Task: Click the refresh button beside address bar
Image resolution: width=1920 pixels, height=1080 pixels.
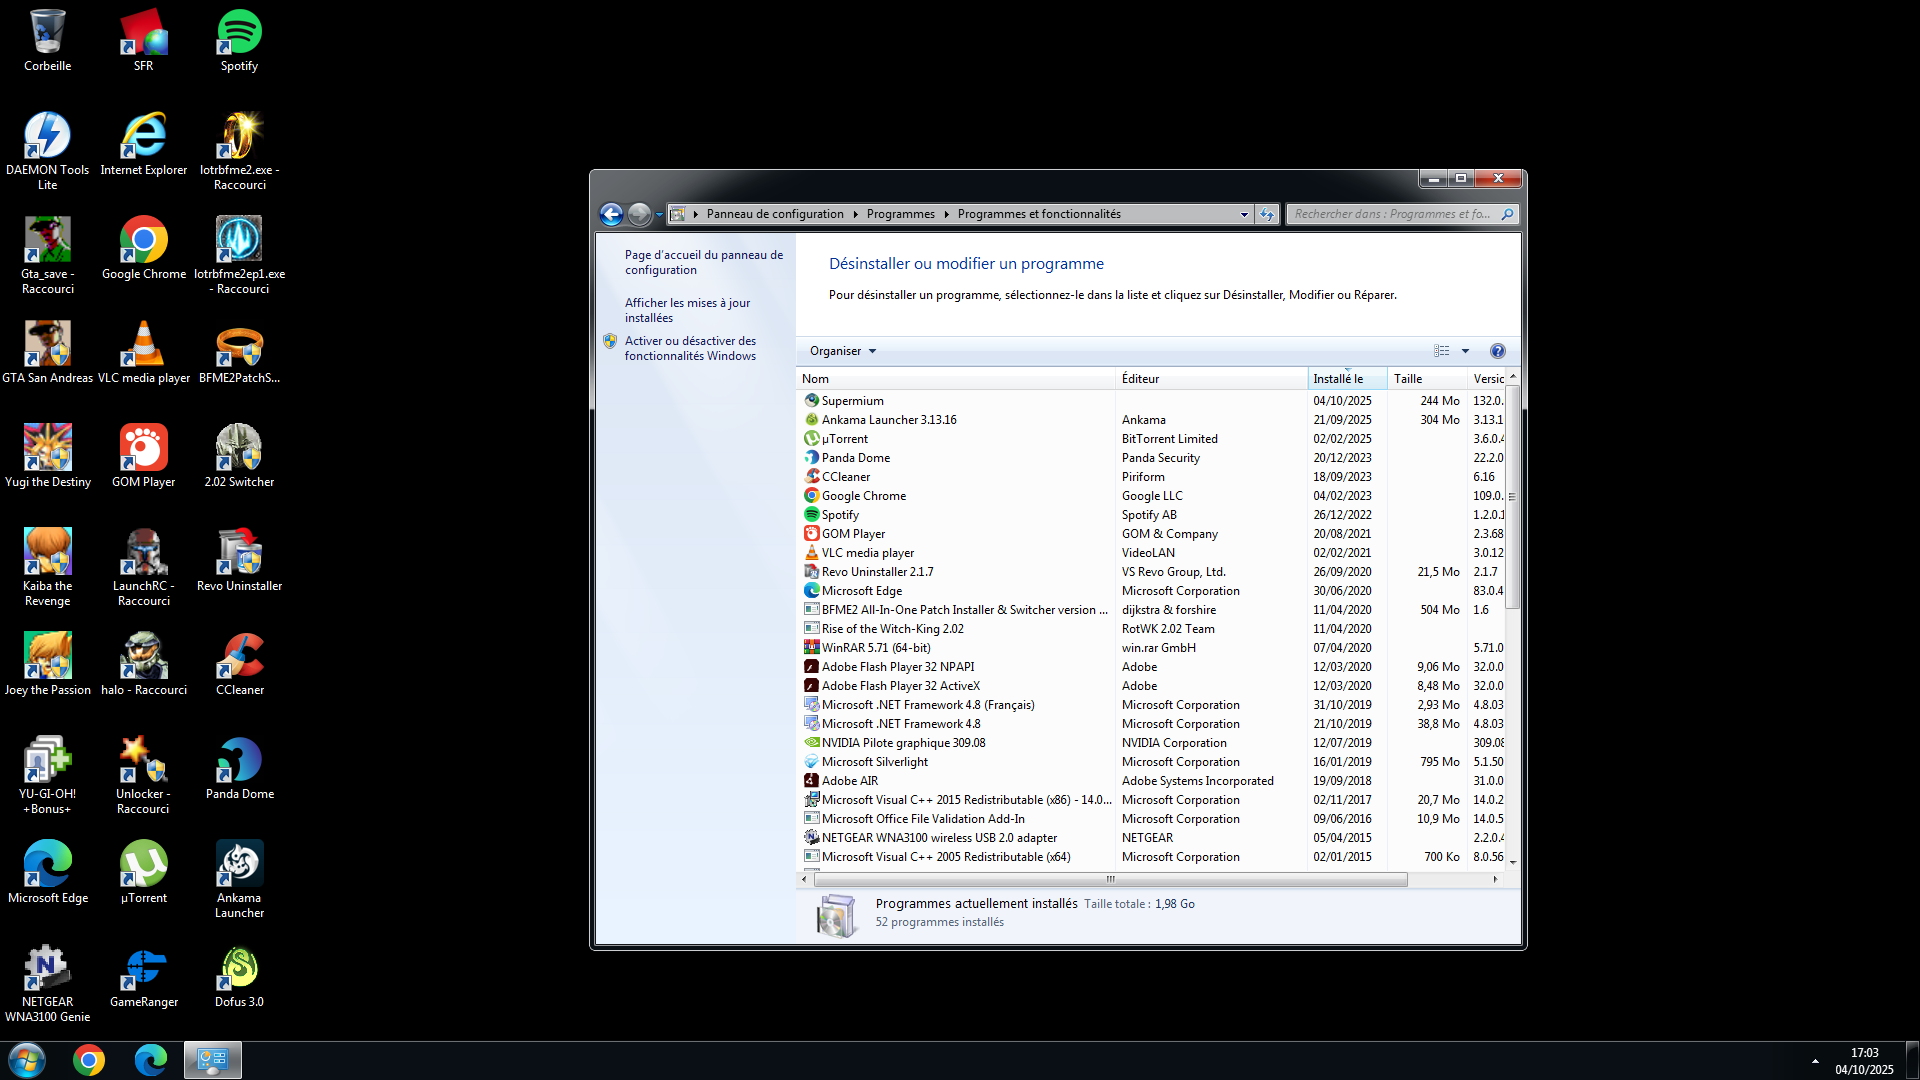Action: (x=1267, y=214)
